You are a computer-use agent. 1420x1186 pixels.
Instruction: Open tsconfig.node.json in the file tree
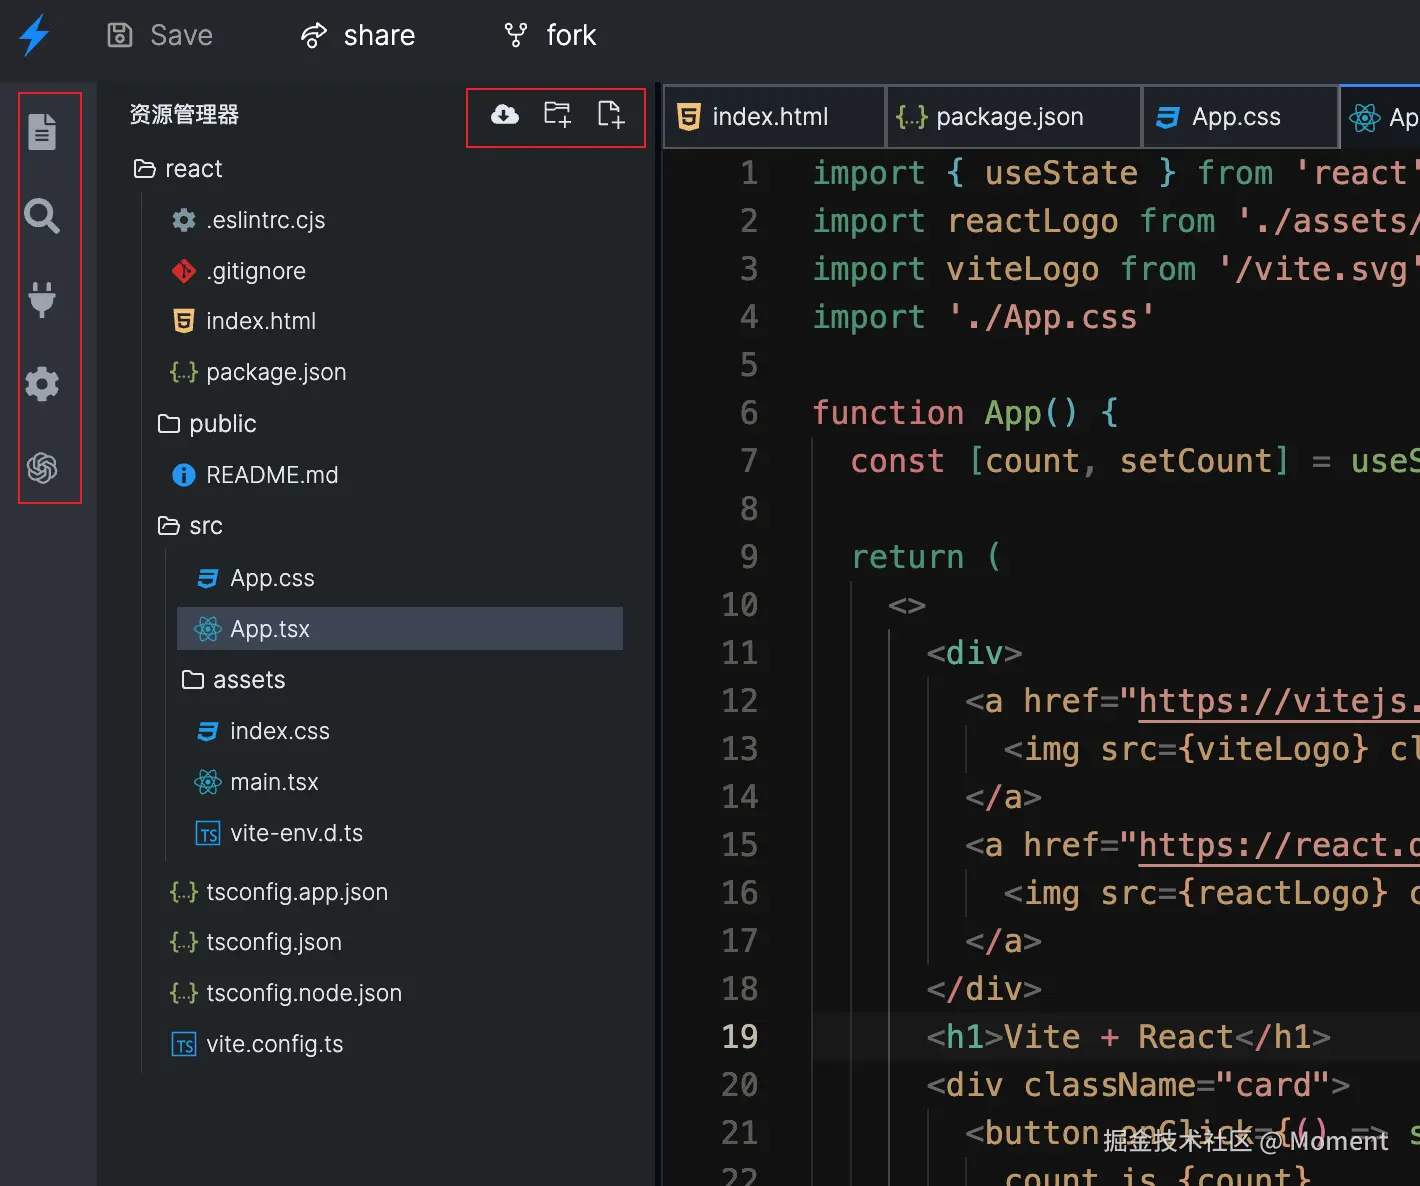286,993
